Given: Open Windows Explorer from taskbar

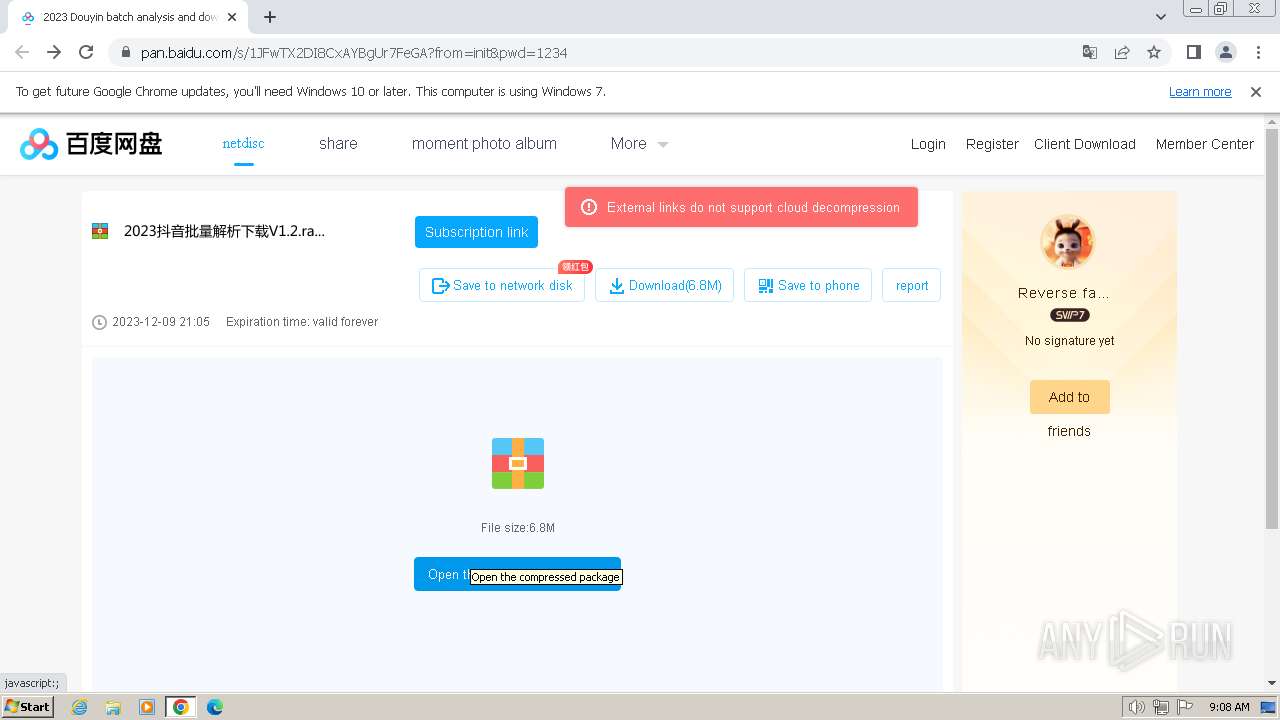Looking at the screenshot, I should pos(113,707).
